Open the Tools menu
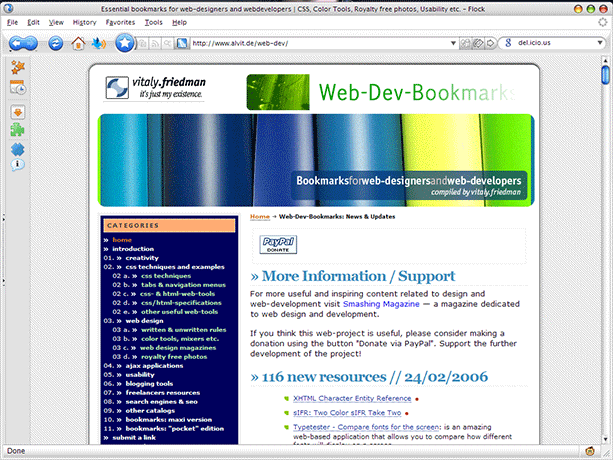Screen dimensions: 613x460 click(153, 21)
